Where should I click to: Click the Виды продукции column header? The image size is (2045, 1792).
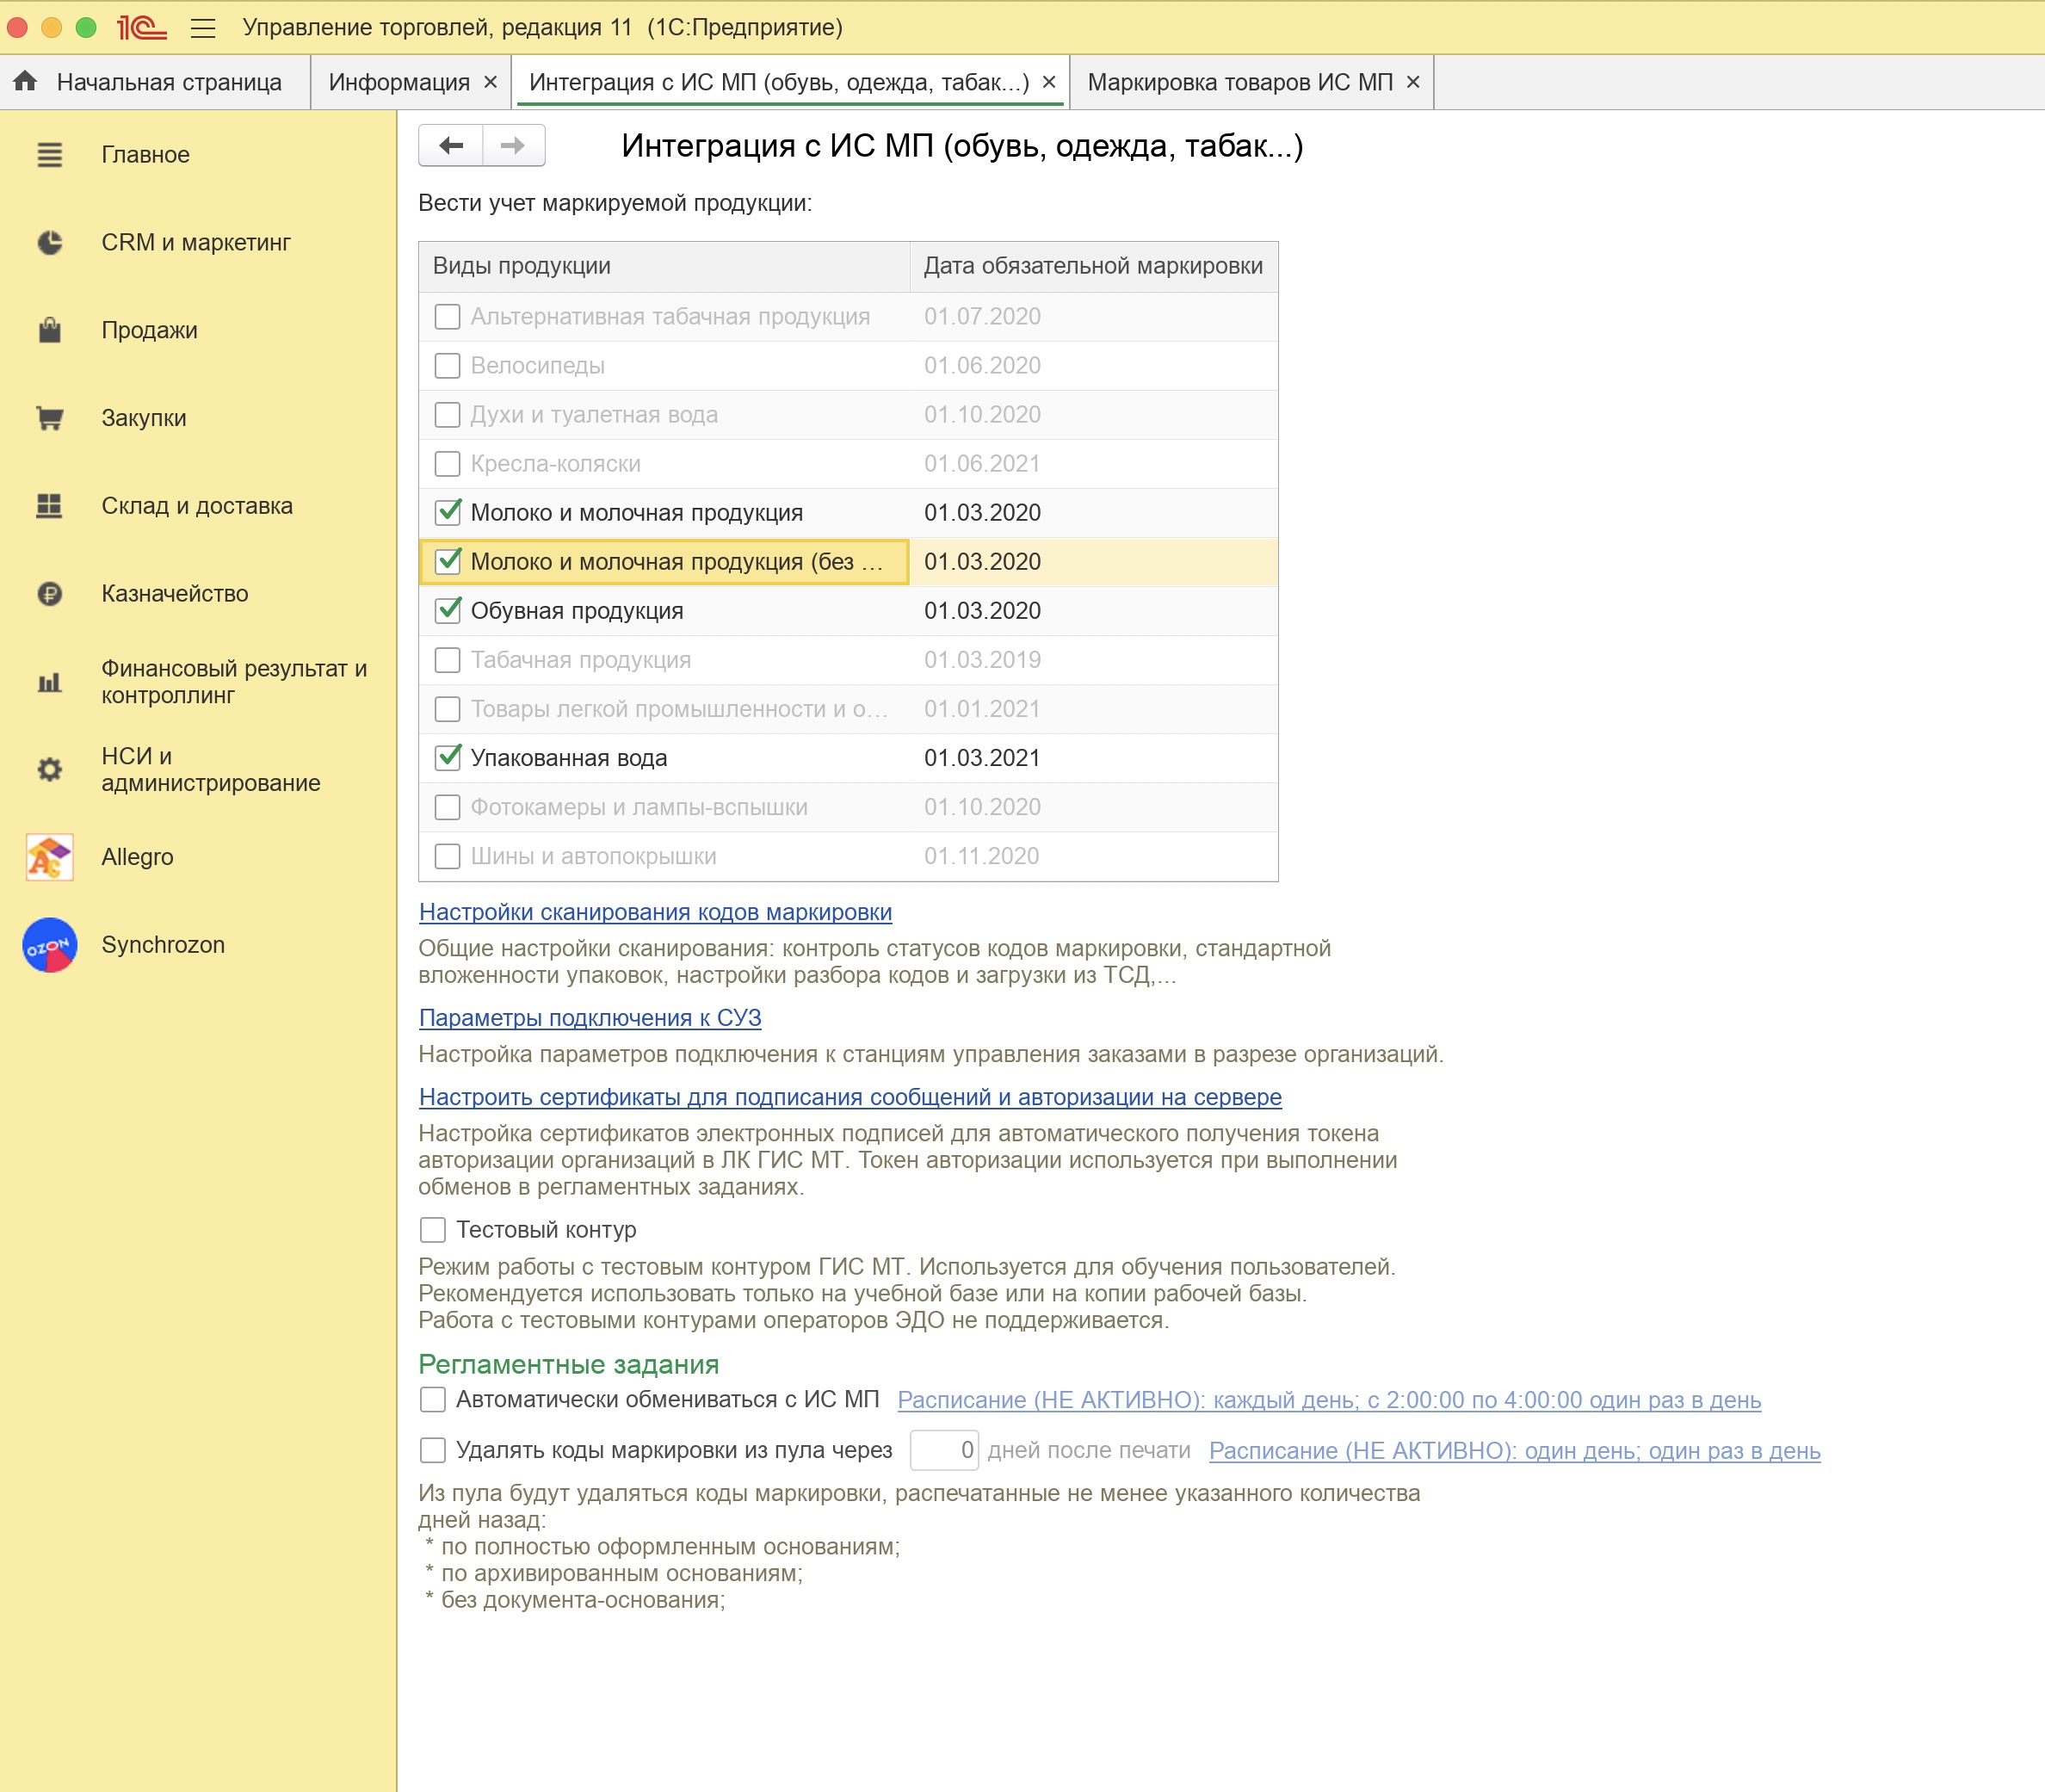(x=664, y=266)
